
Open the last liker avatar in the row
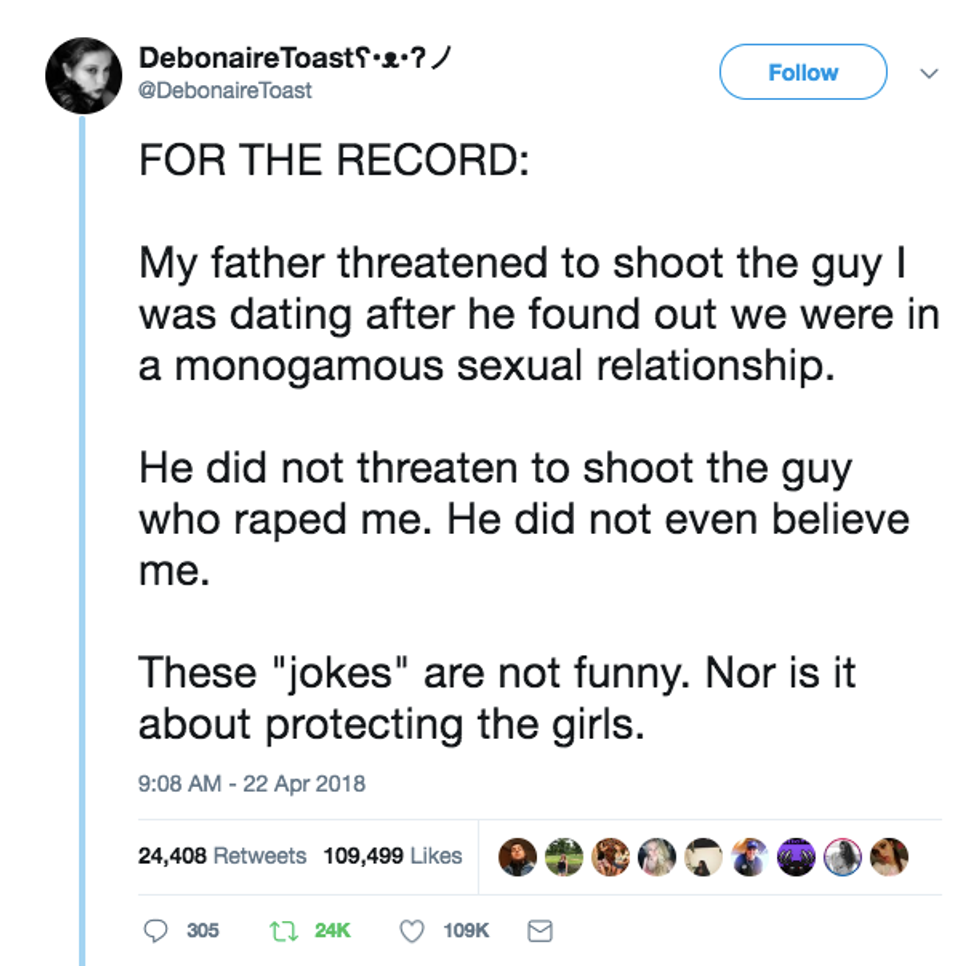coord(889,856)
